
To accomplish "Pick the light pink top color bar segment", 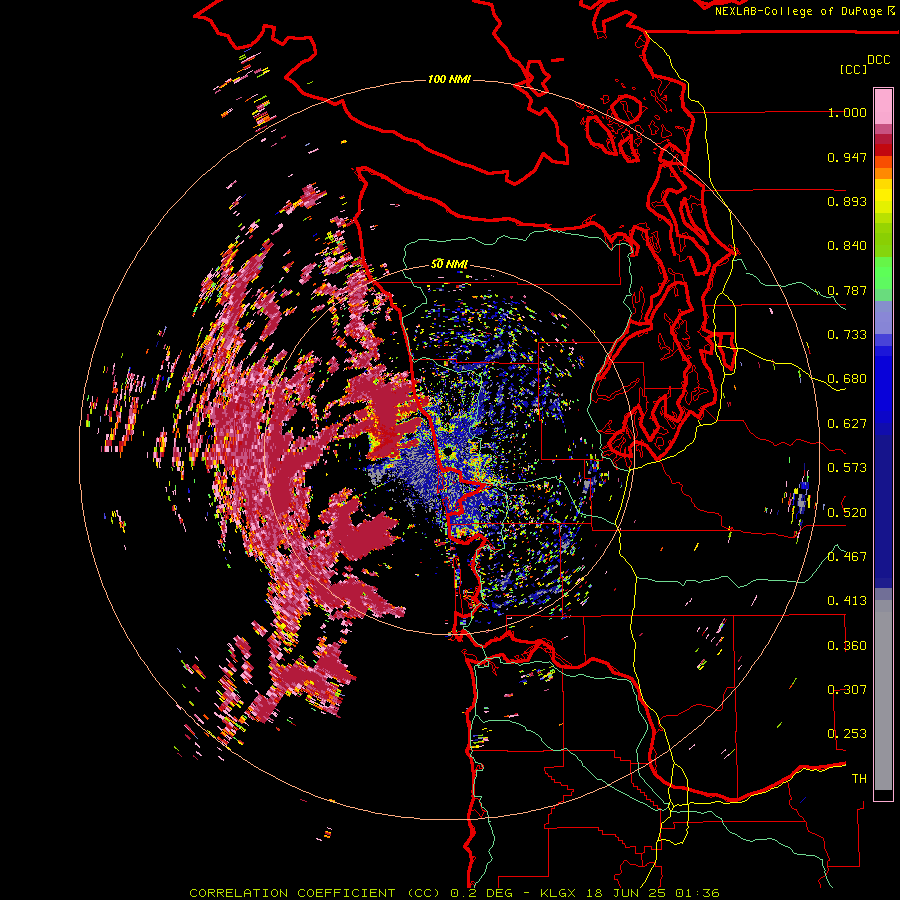I will click(883, 106).
